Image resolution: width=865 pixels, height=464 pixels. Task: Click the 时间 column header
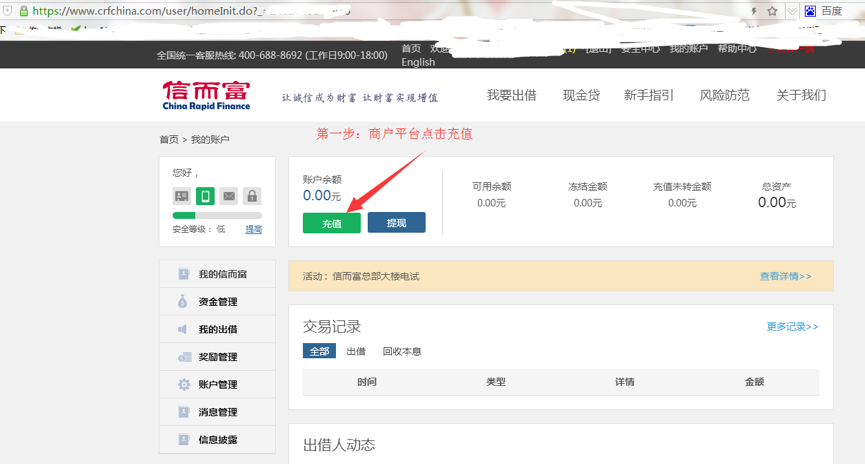tap(367, 382)
